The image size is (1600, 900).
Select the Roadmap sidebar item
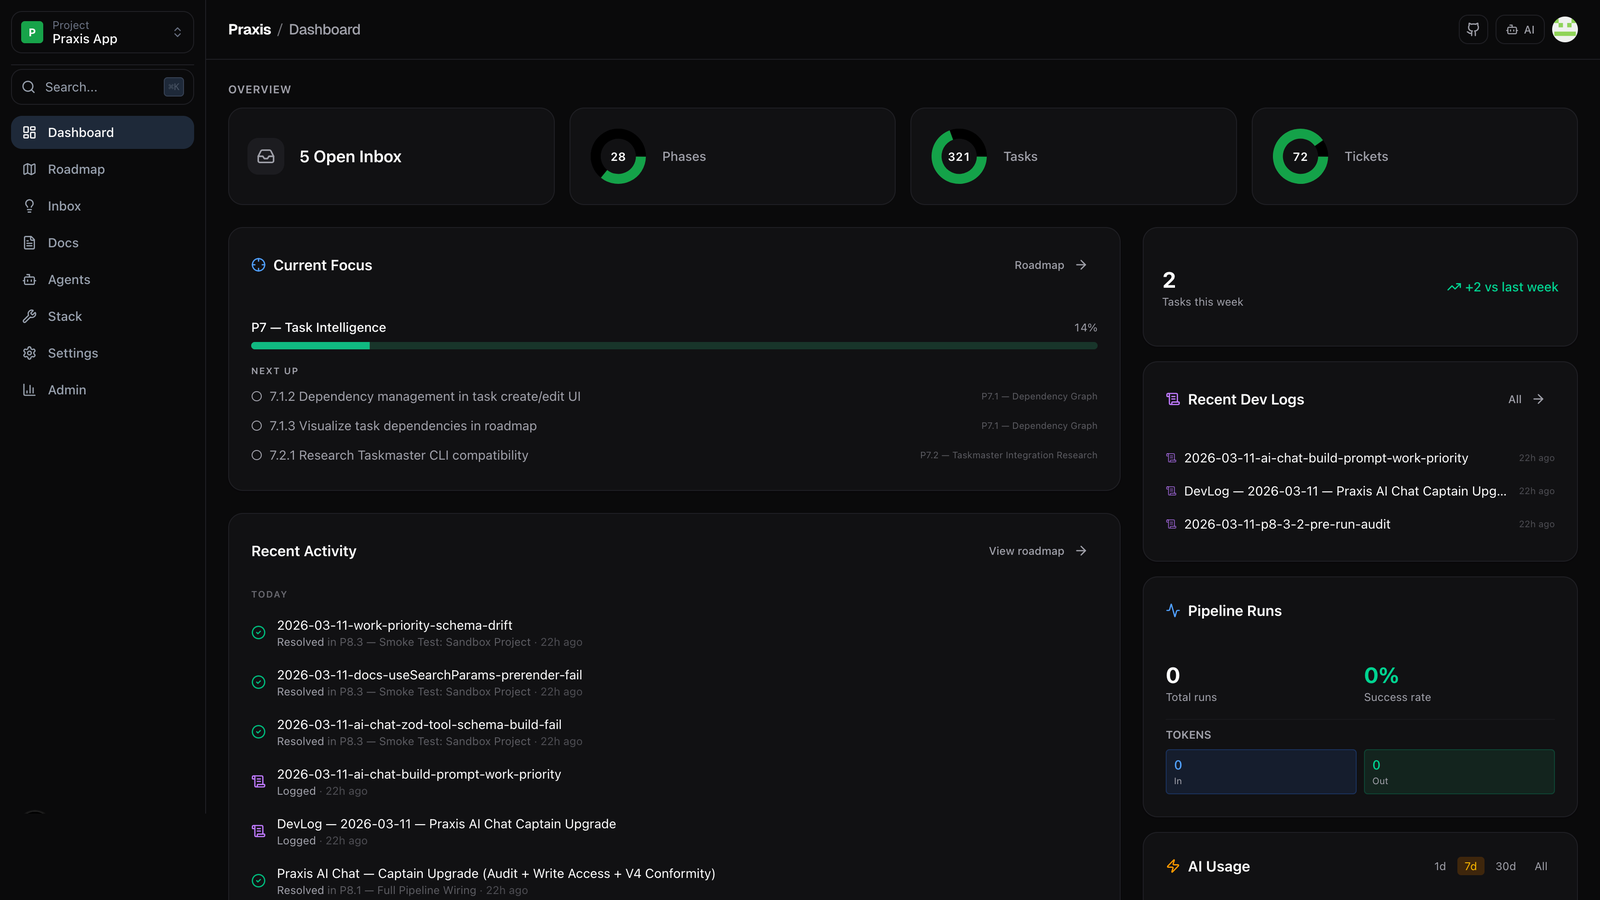[x=76, y=169]
